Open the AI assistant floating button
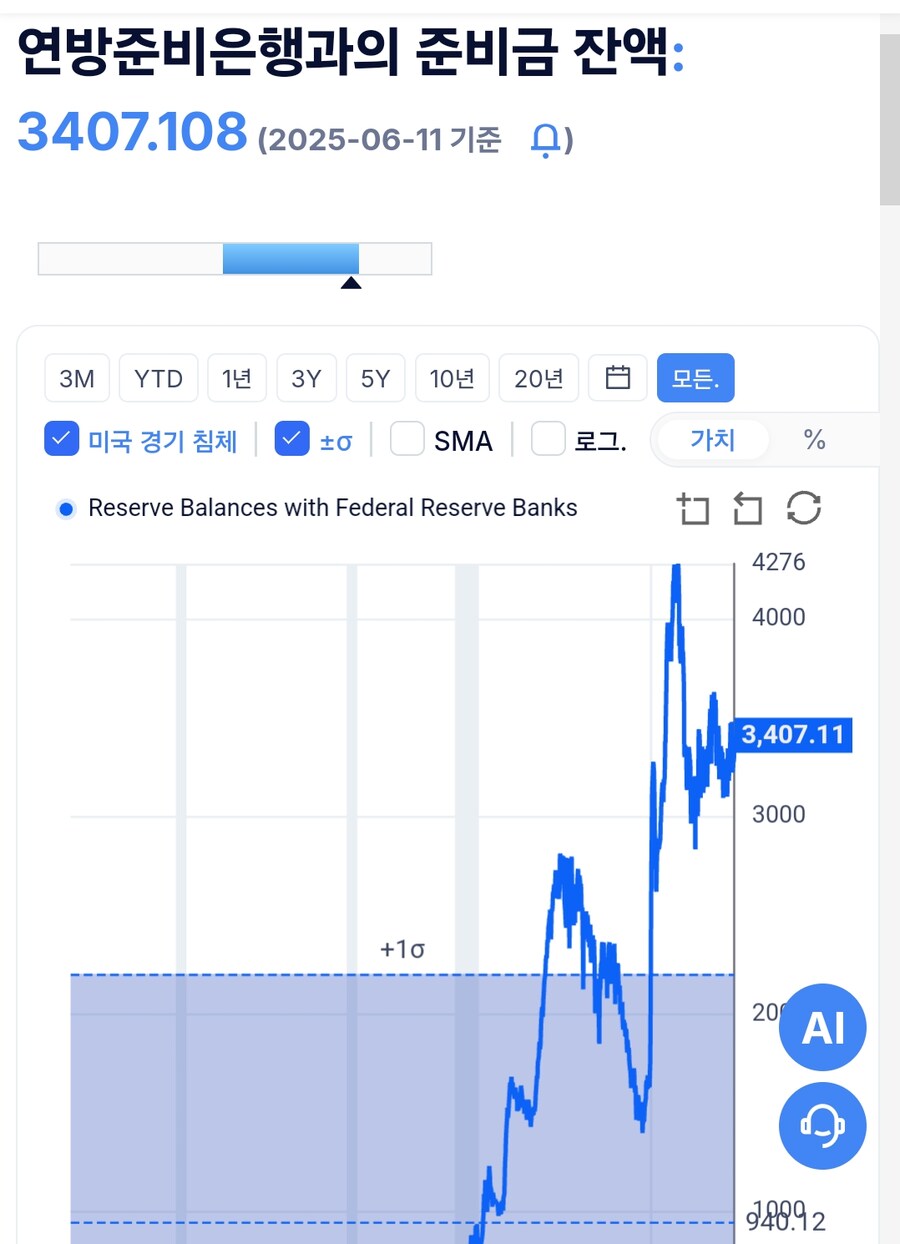 click(823, 1027)
